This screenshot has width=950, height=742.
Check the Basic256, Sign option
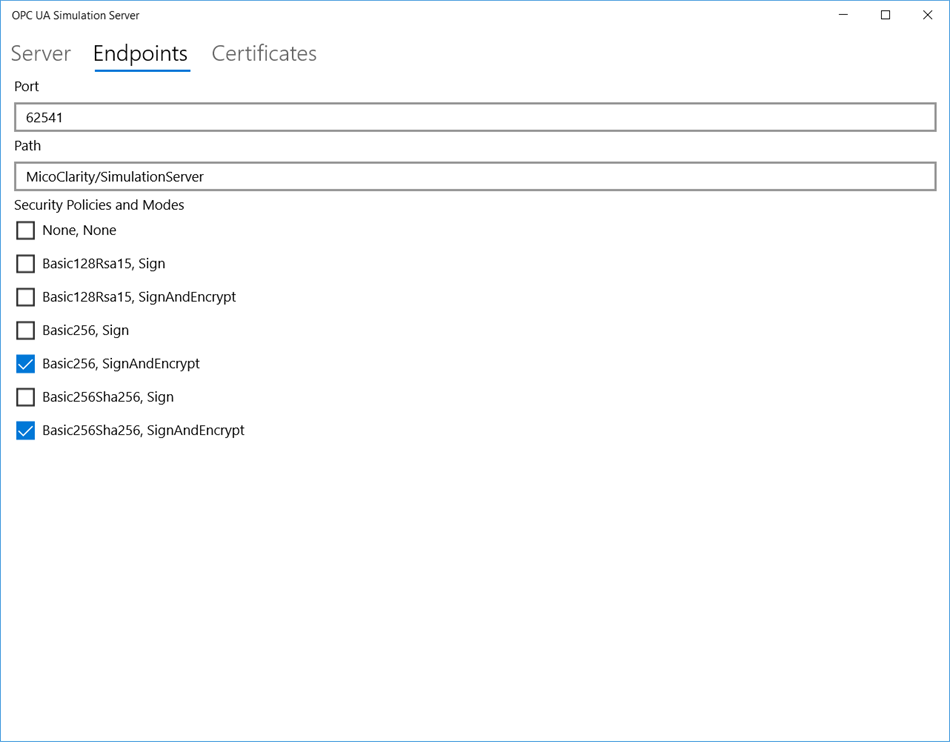pos(25,330)
